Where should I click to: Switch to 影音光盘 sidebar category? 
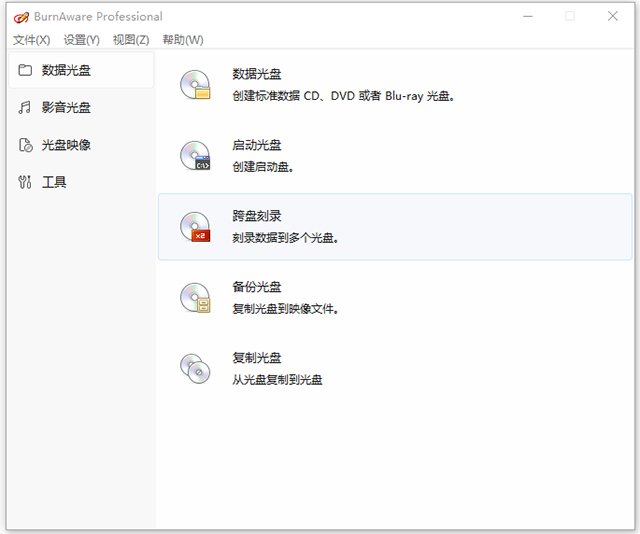pyautogui.click(x=81, y=107)
